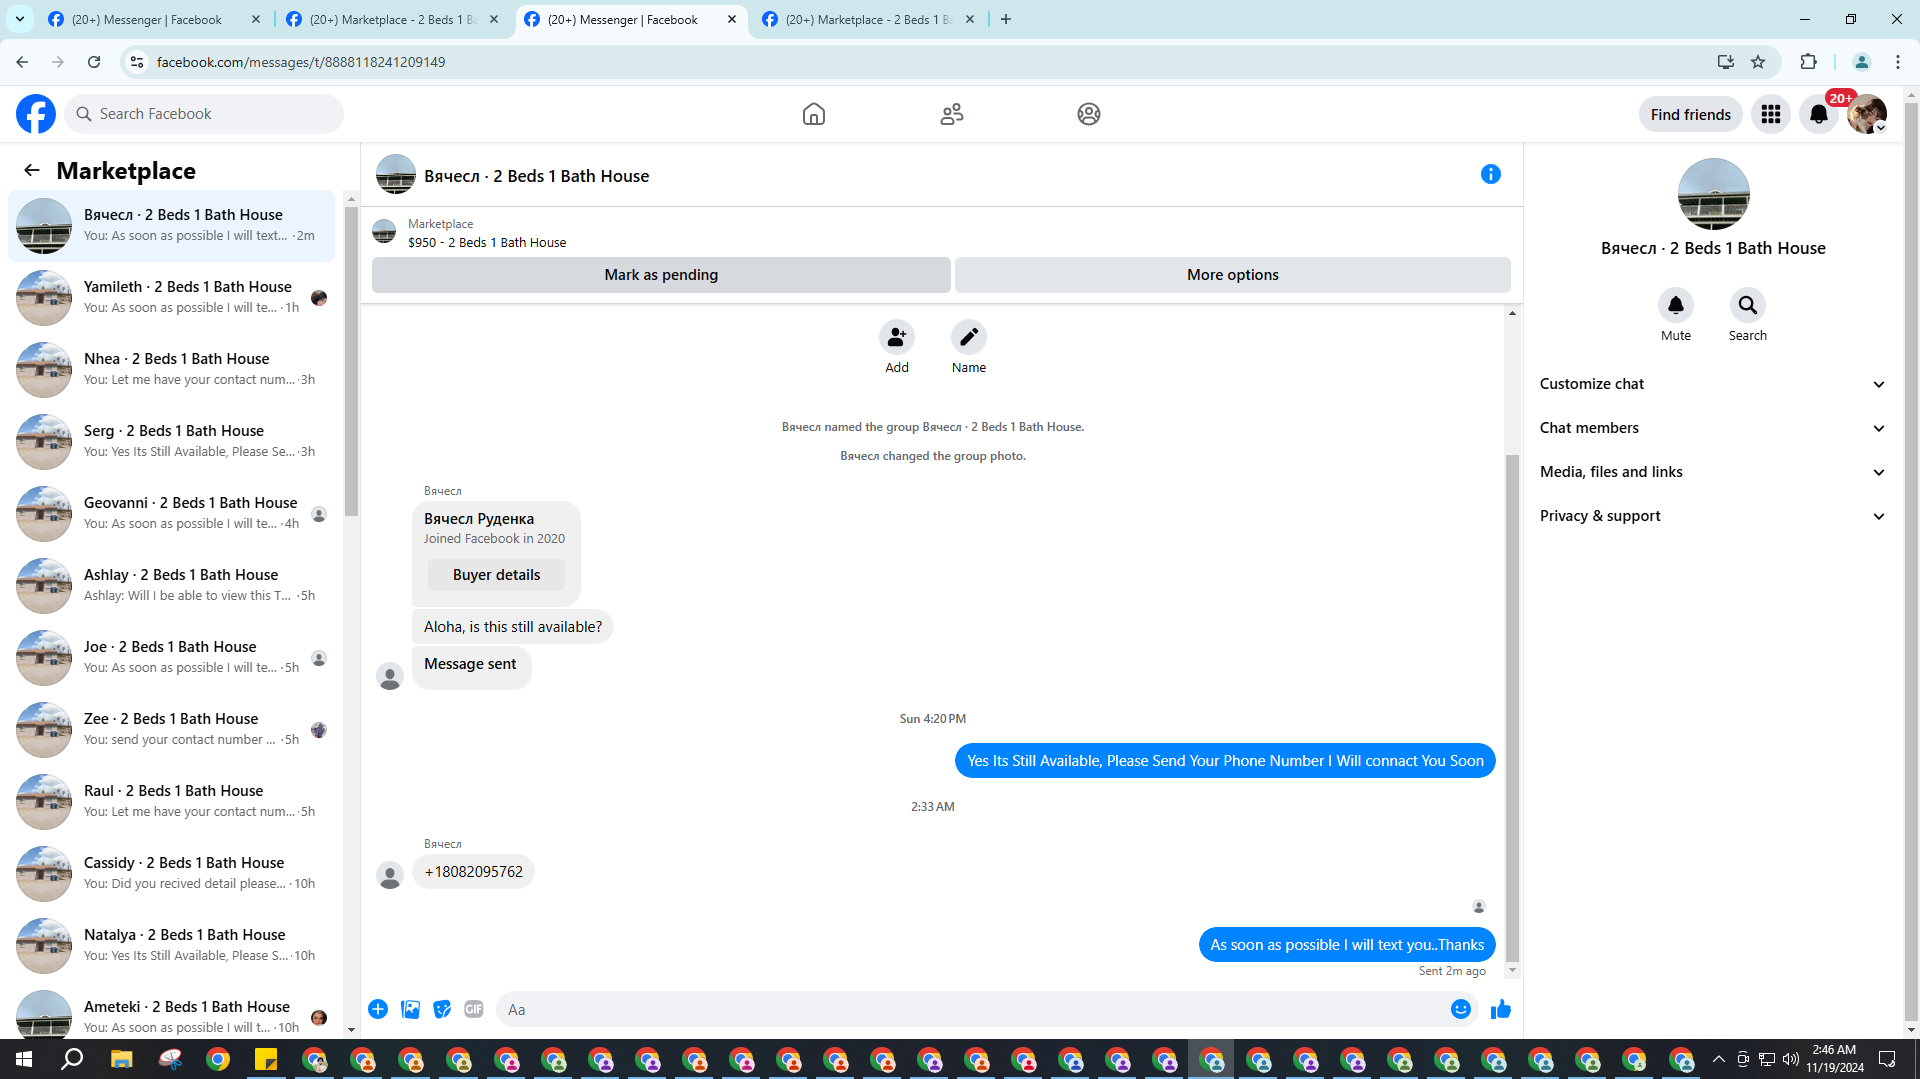Open the Groups icon in top navigation

[x=1089, y=114]
